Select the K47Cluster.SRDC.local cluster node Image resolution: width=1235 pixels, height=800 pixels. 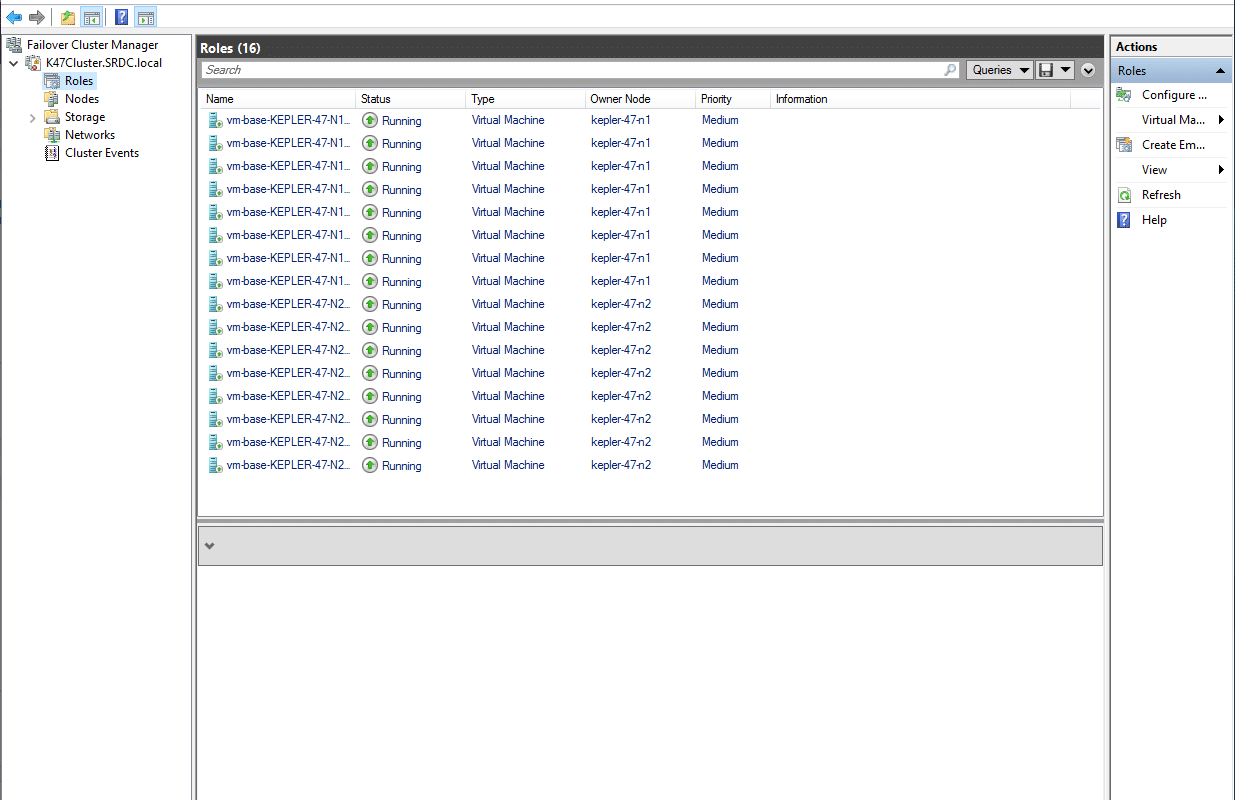click(x=104, y=63)
